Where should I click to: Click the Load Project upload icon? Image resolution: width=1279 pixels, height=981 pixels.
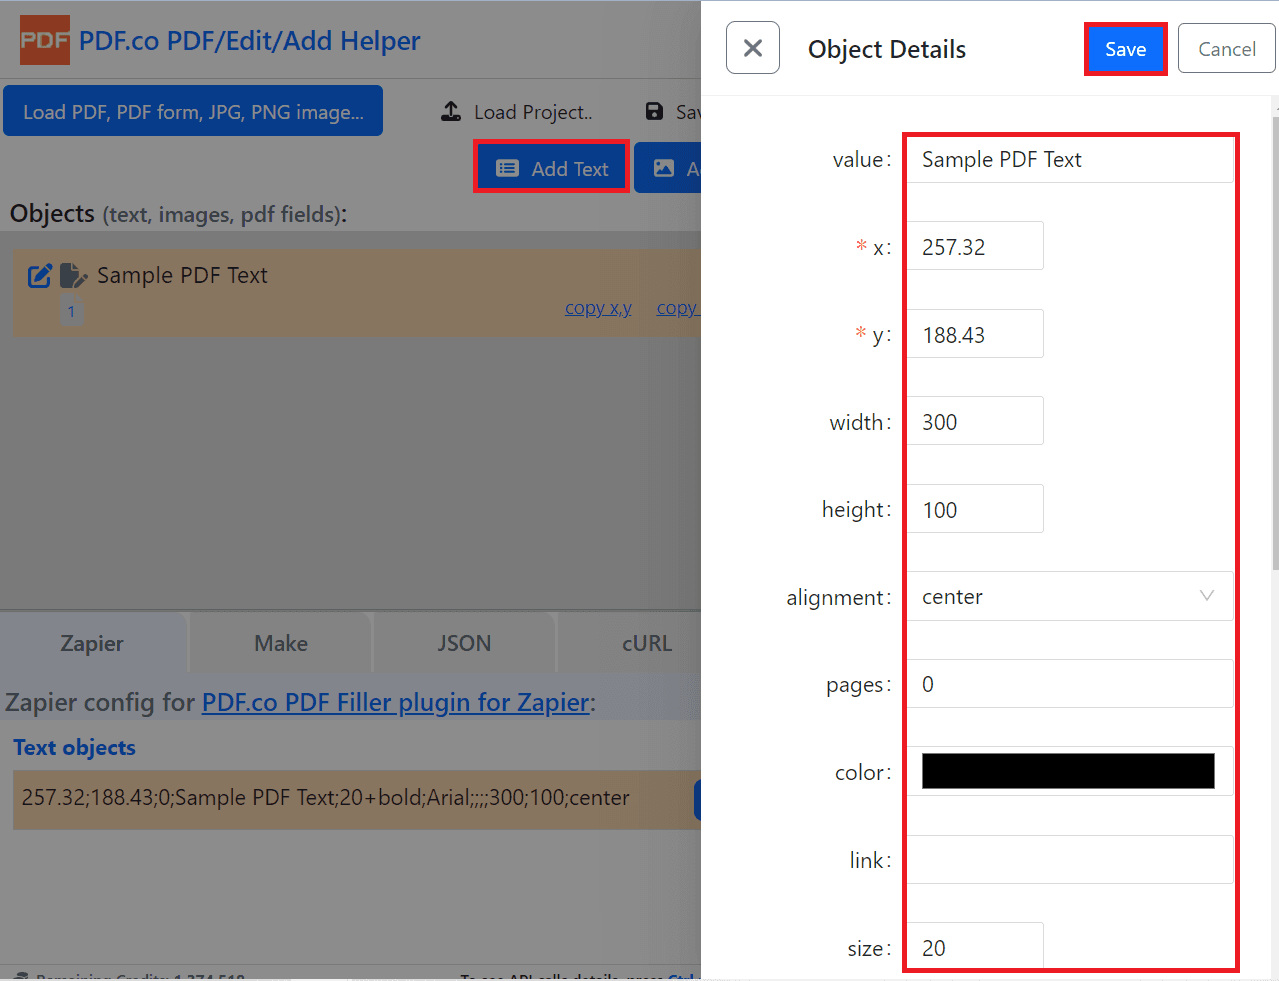(452, 112)
